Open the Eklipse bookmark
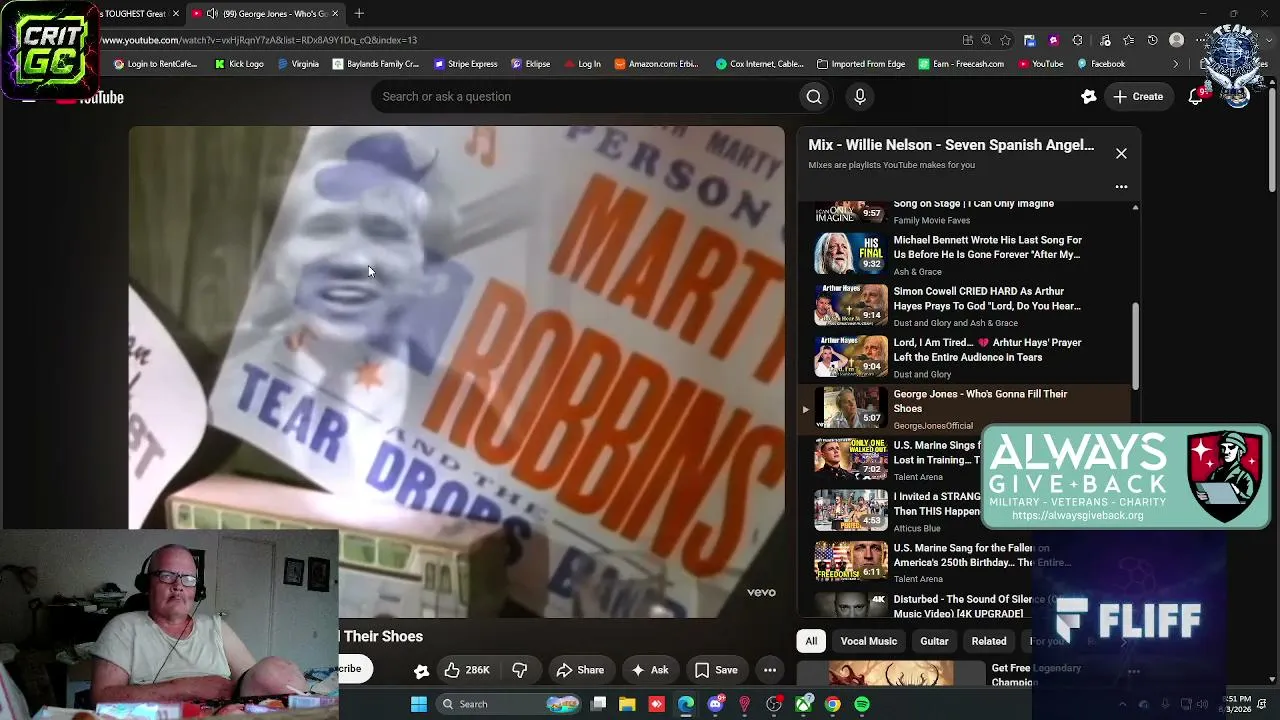The image size is (1280, 720). (x=531, y=64)
